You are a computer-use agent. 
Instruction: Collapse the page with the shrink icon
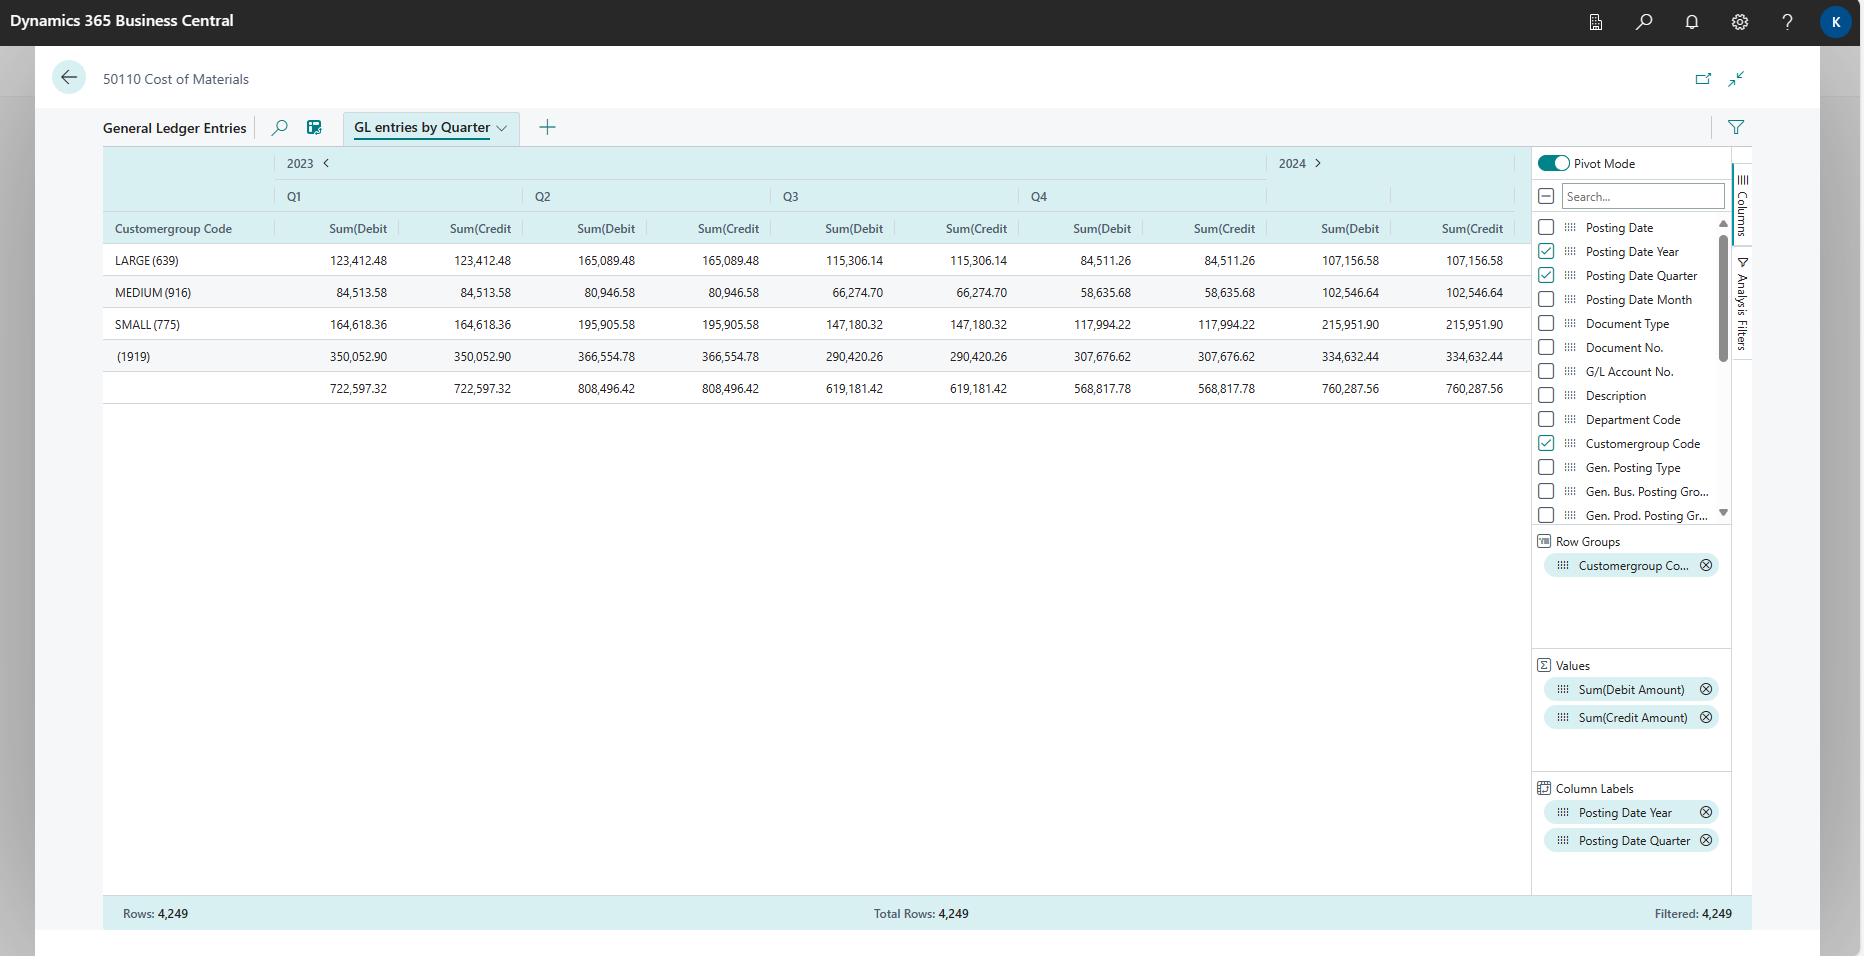pyautogui.click(x=1737, y=79)
